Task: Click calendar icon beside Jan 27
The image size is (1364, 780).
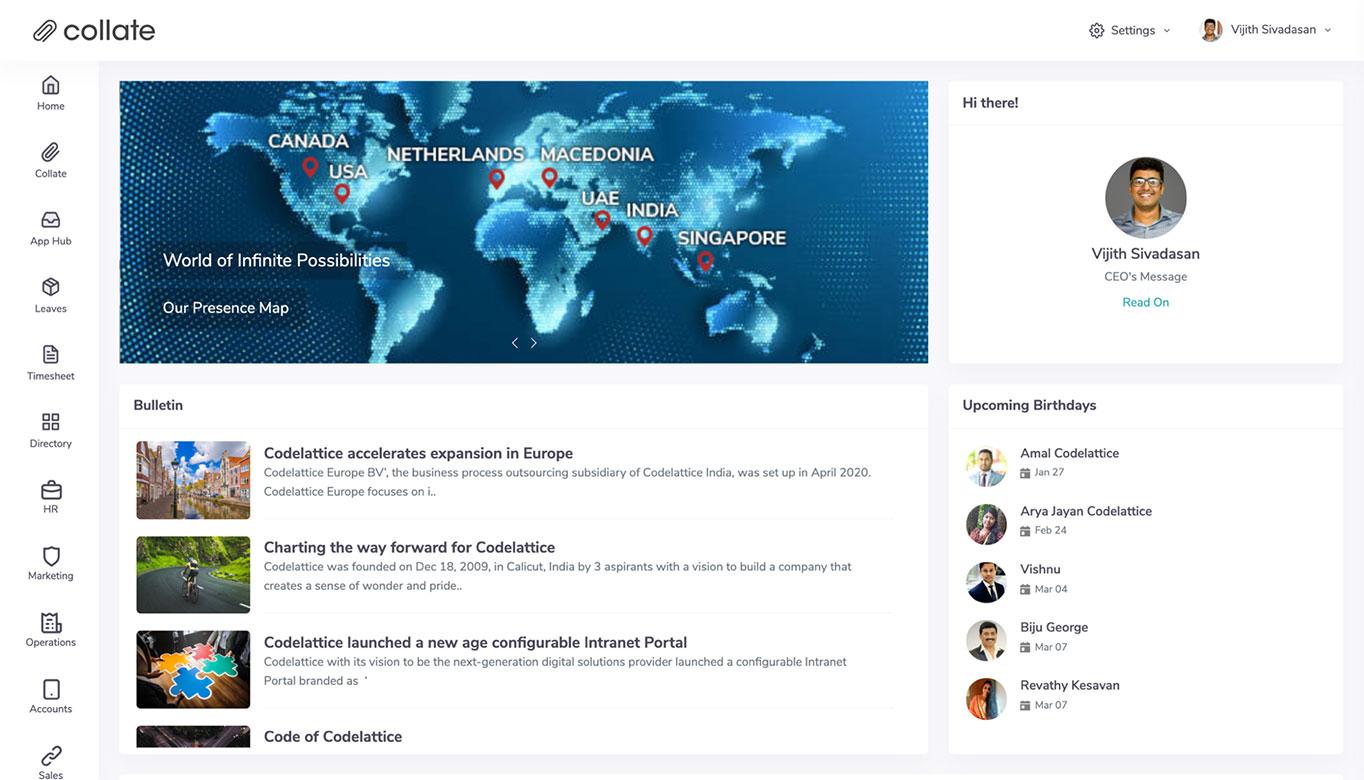Action: pos(1025,473)
